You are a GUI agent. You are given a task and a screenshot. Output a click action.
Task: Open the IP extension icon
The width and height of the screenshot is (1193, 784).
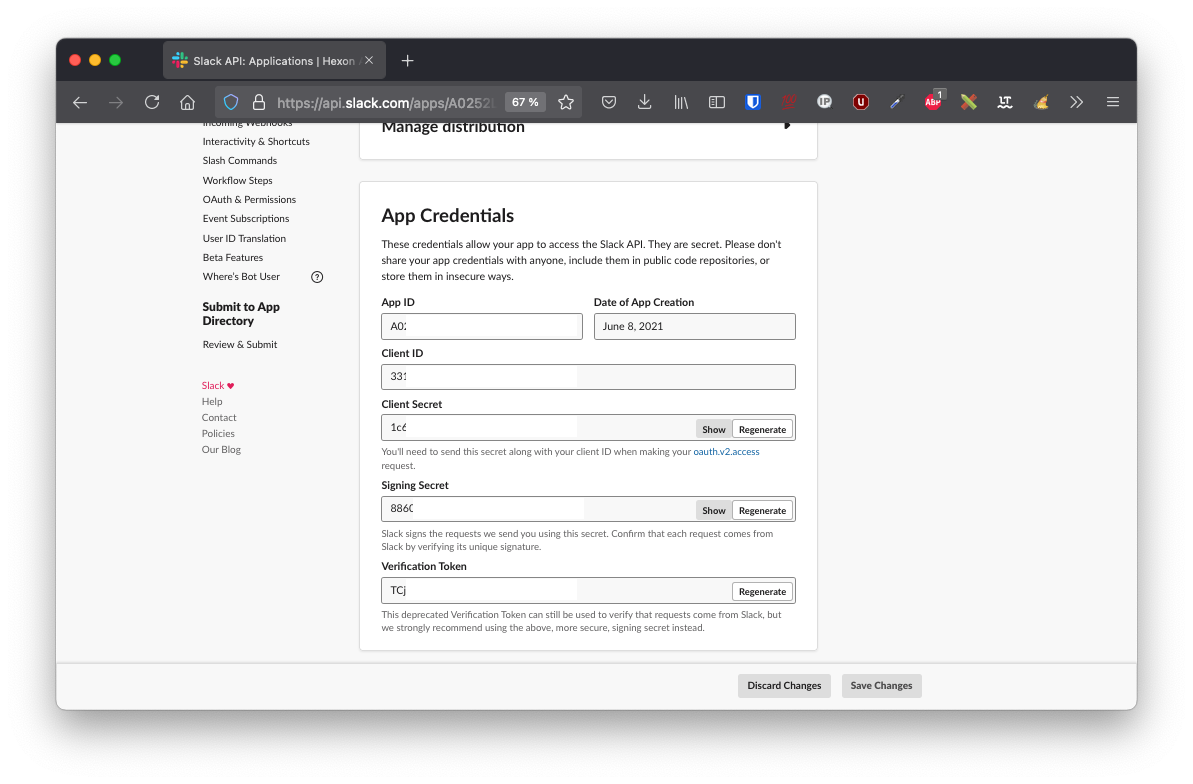click(x=825, y=102)
